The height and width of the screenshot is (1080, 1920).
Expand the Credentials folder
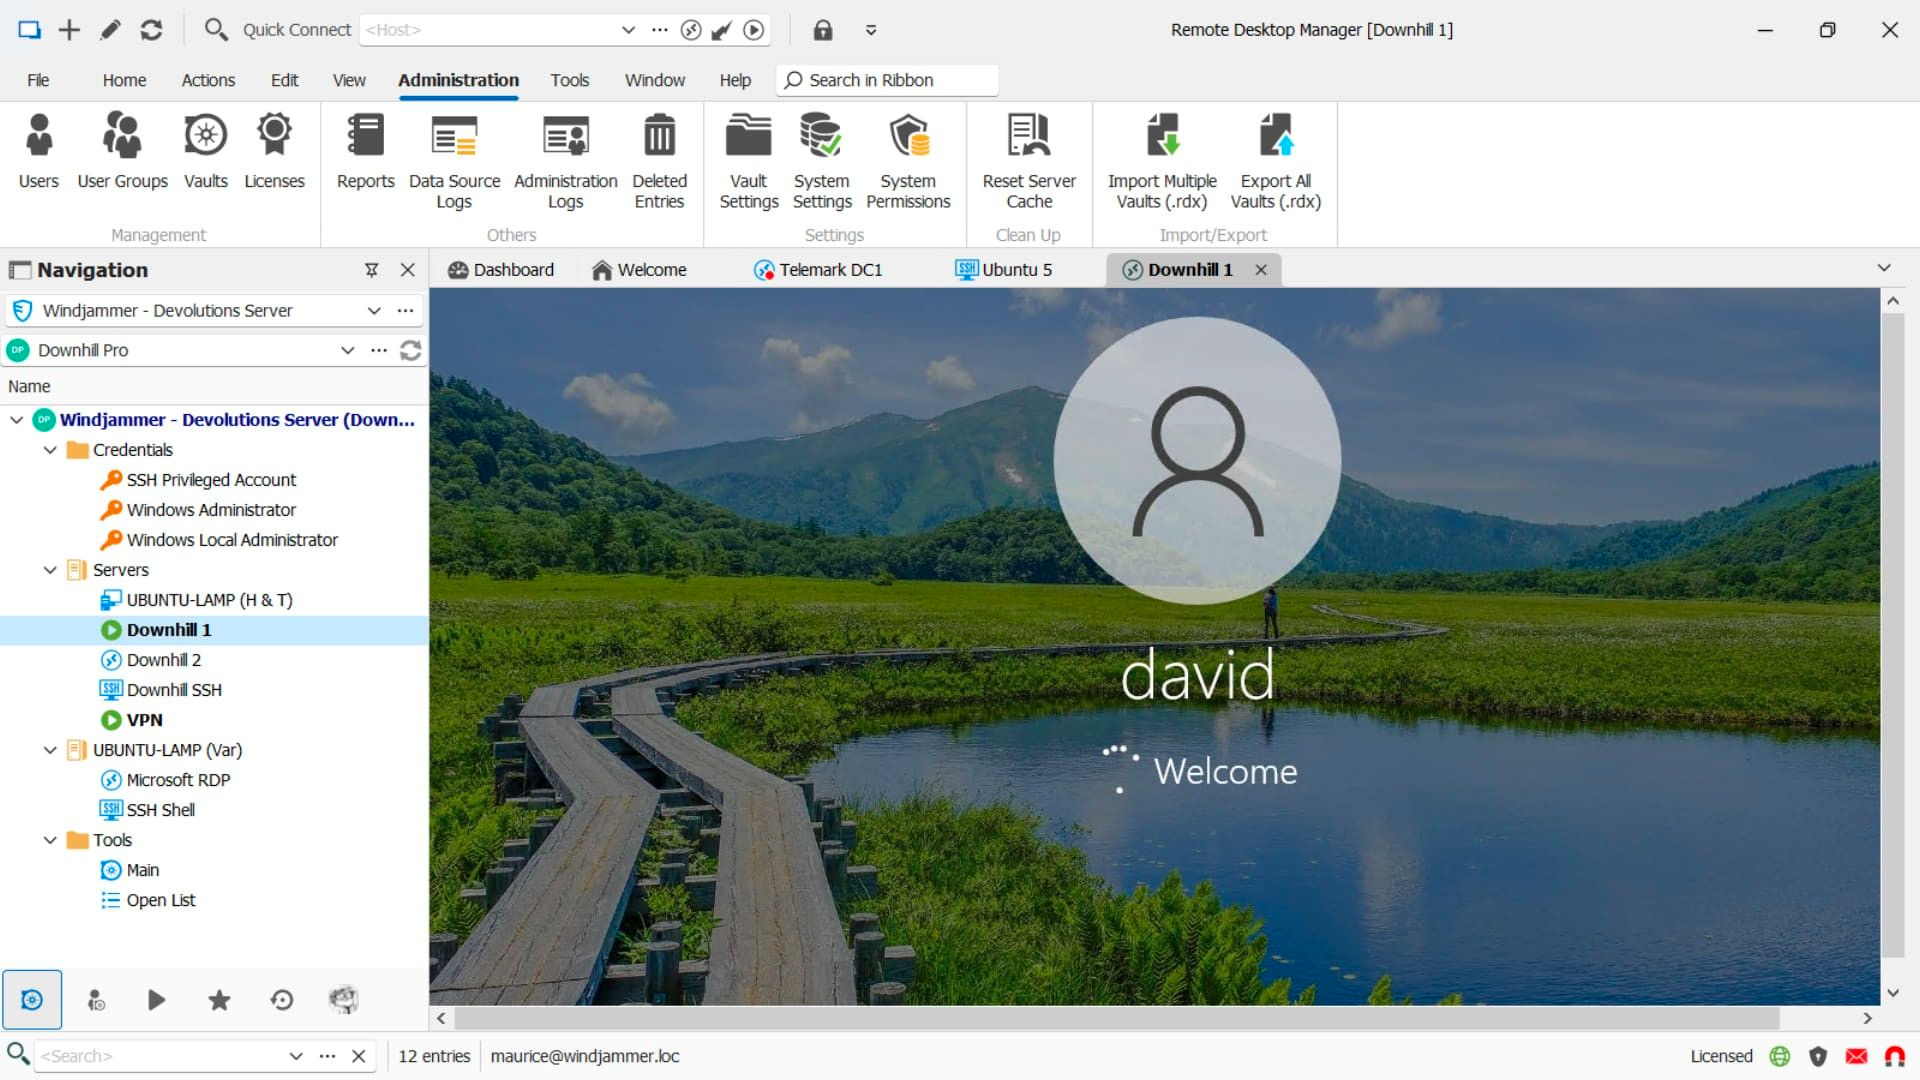[49, 448]
